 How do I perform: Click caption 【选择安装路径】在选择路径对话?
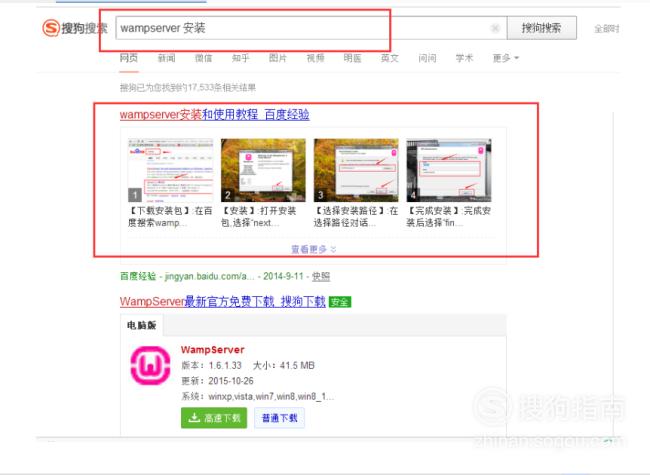tap(356, 217)
